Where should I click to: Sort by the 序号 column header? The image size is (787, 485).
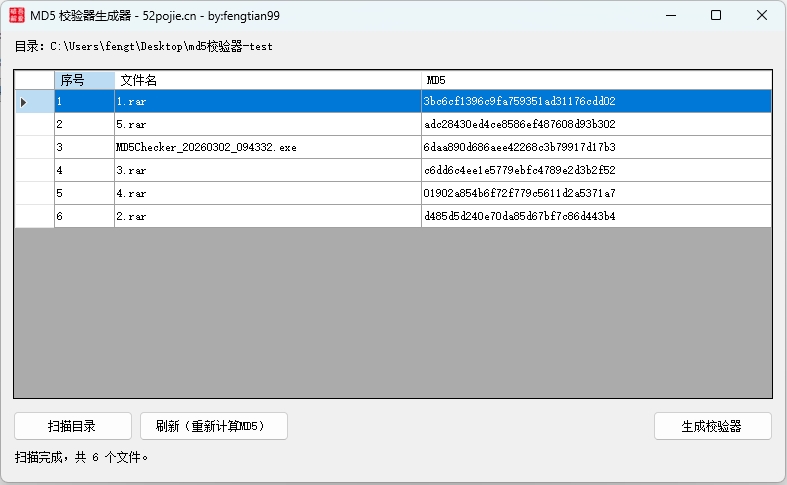coord(84,80)
